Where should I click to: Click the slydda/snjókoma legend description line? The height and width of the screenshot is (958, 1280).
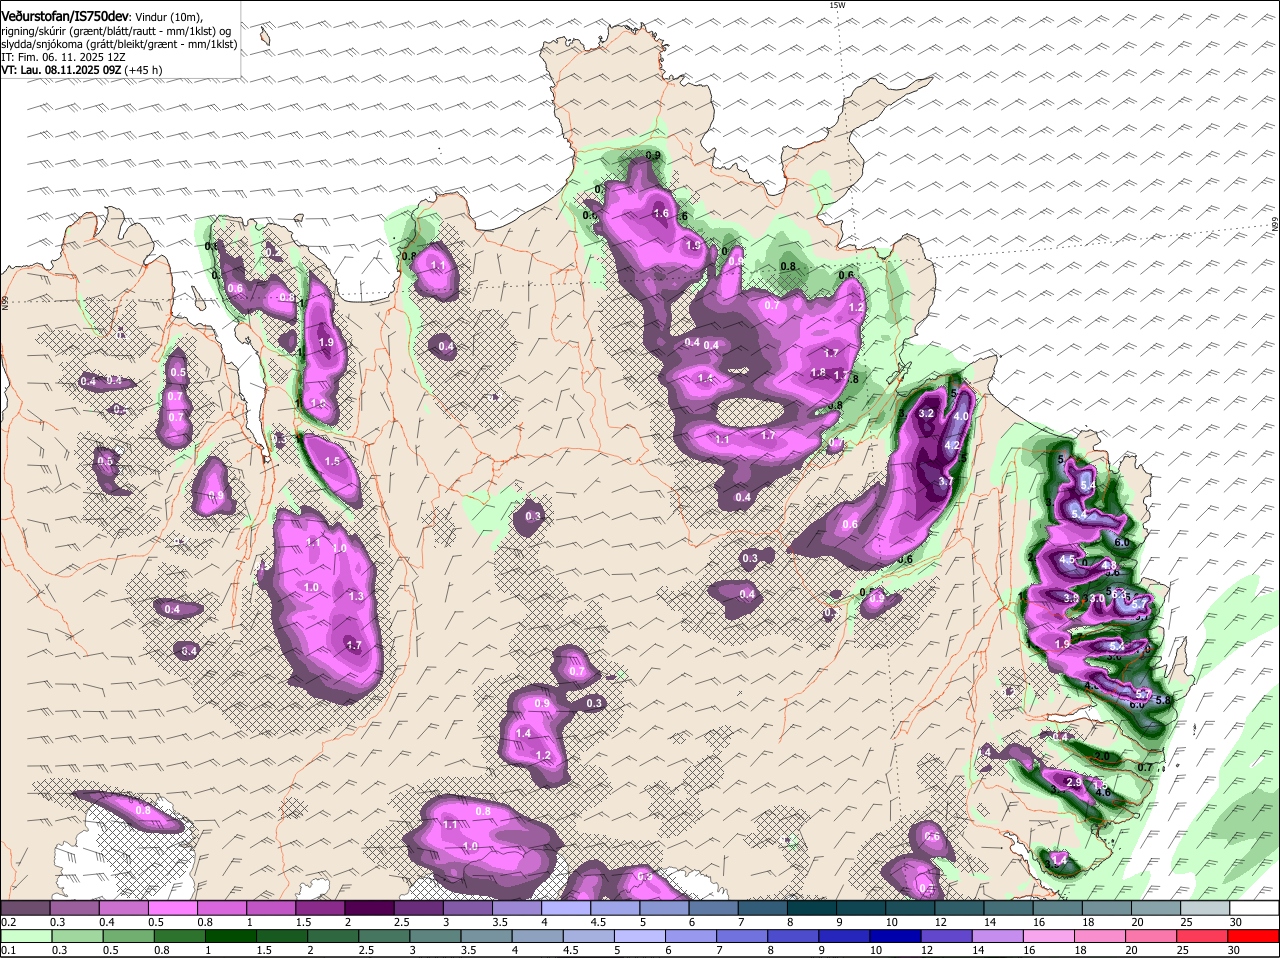pyautogui.click(x=119, y=44)
